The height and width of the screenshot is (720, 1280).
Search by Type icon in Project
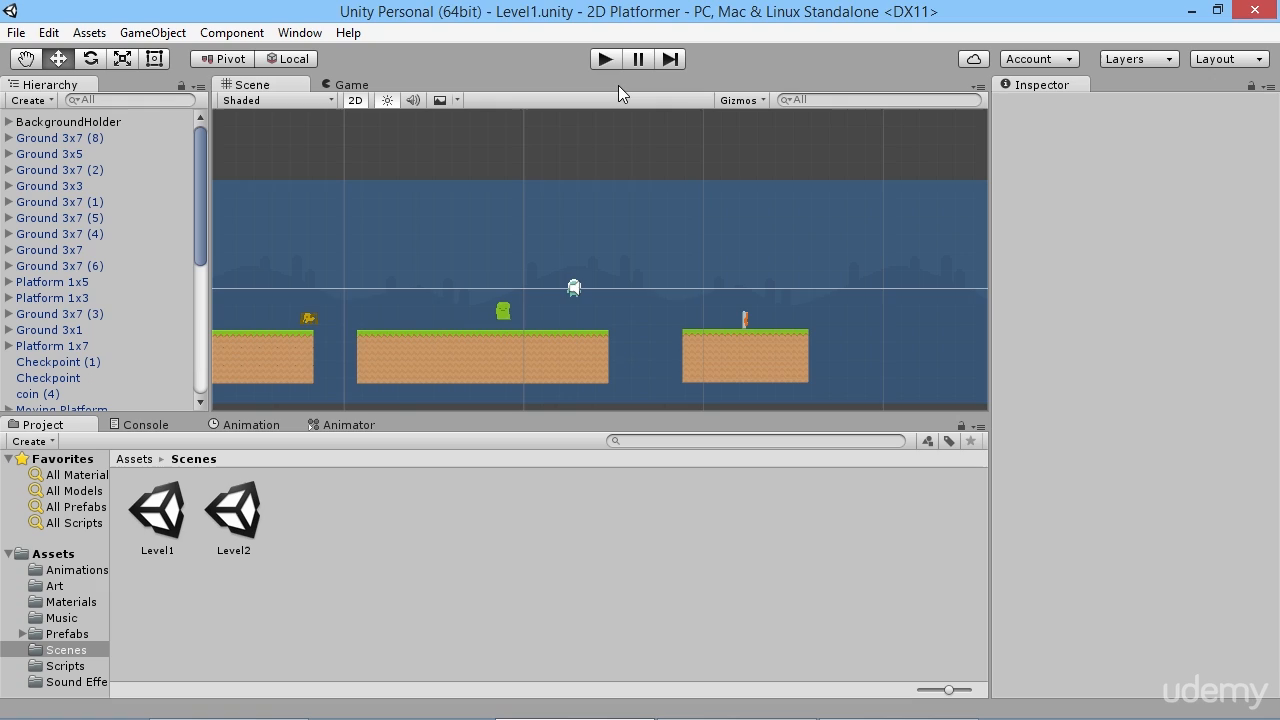click(928, 441)
